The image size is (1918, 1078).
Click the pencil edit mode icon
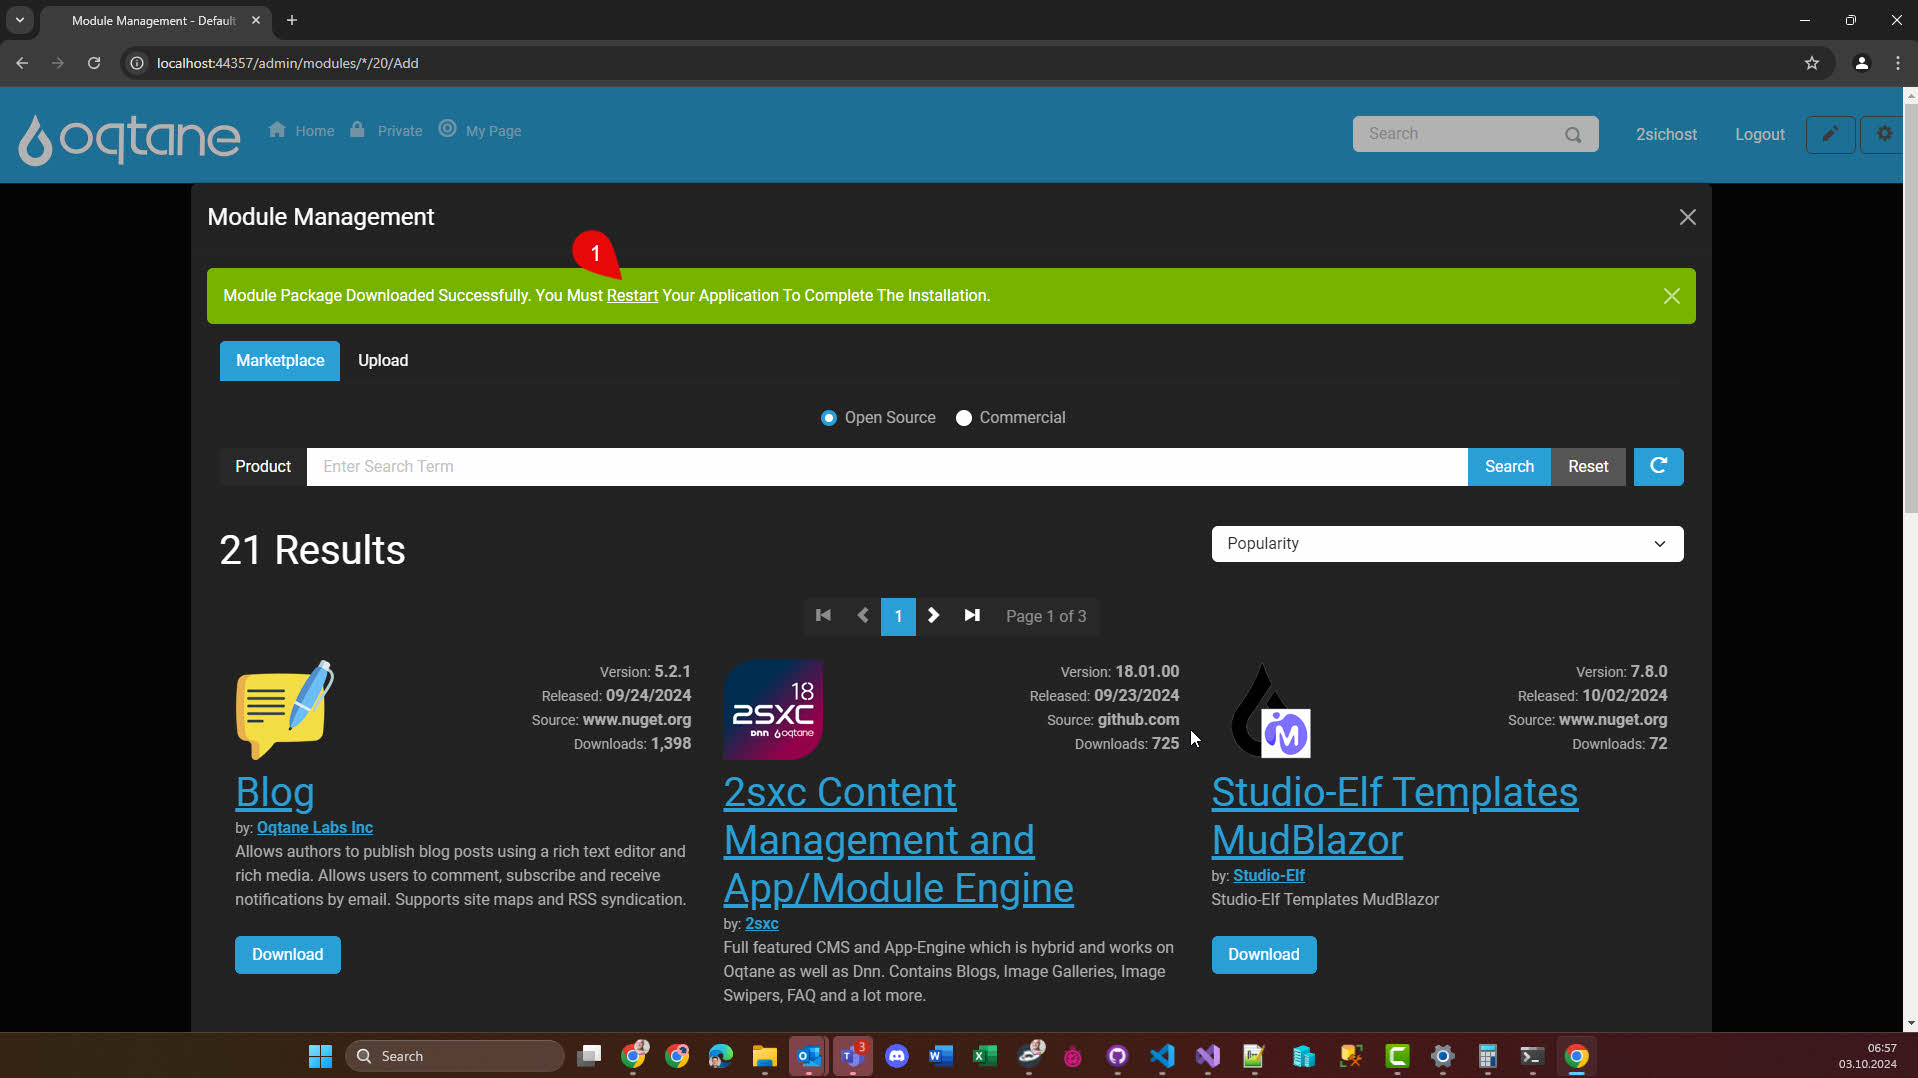point(1829,134)
